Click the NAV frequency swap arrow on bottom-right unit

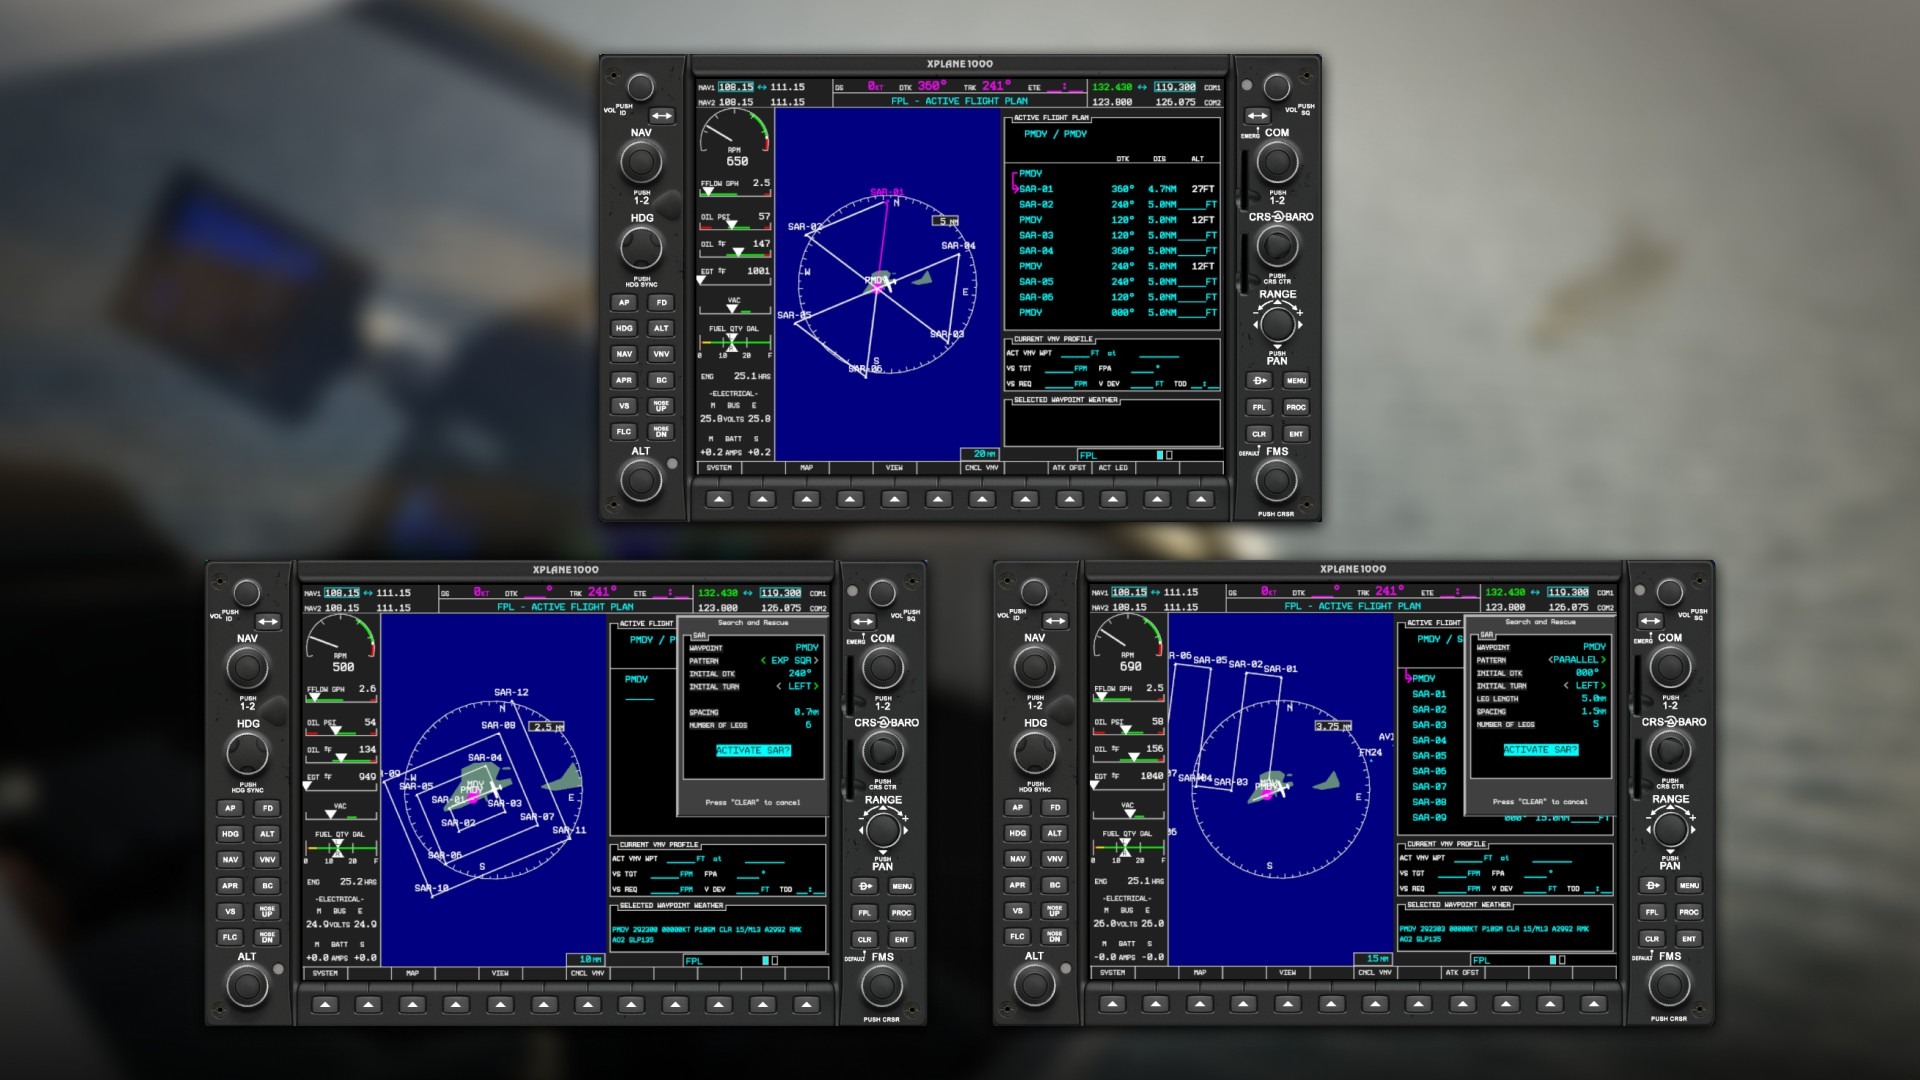pos(1055,621)
